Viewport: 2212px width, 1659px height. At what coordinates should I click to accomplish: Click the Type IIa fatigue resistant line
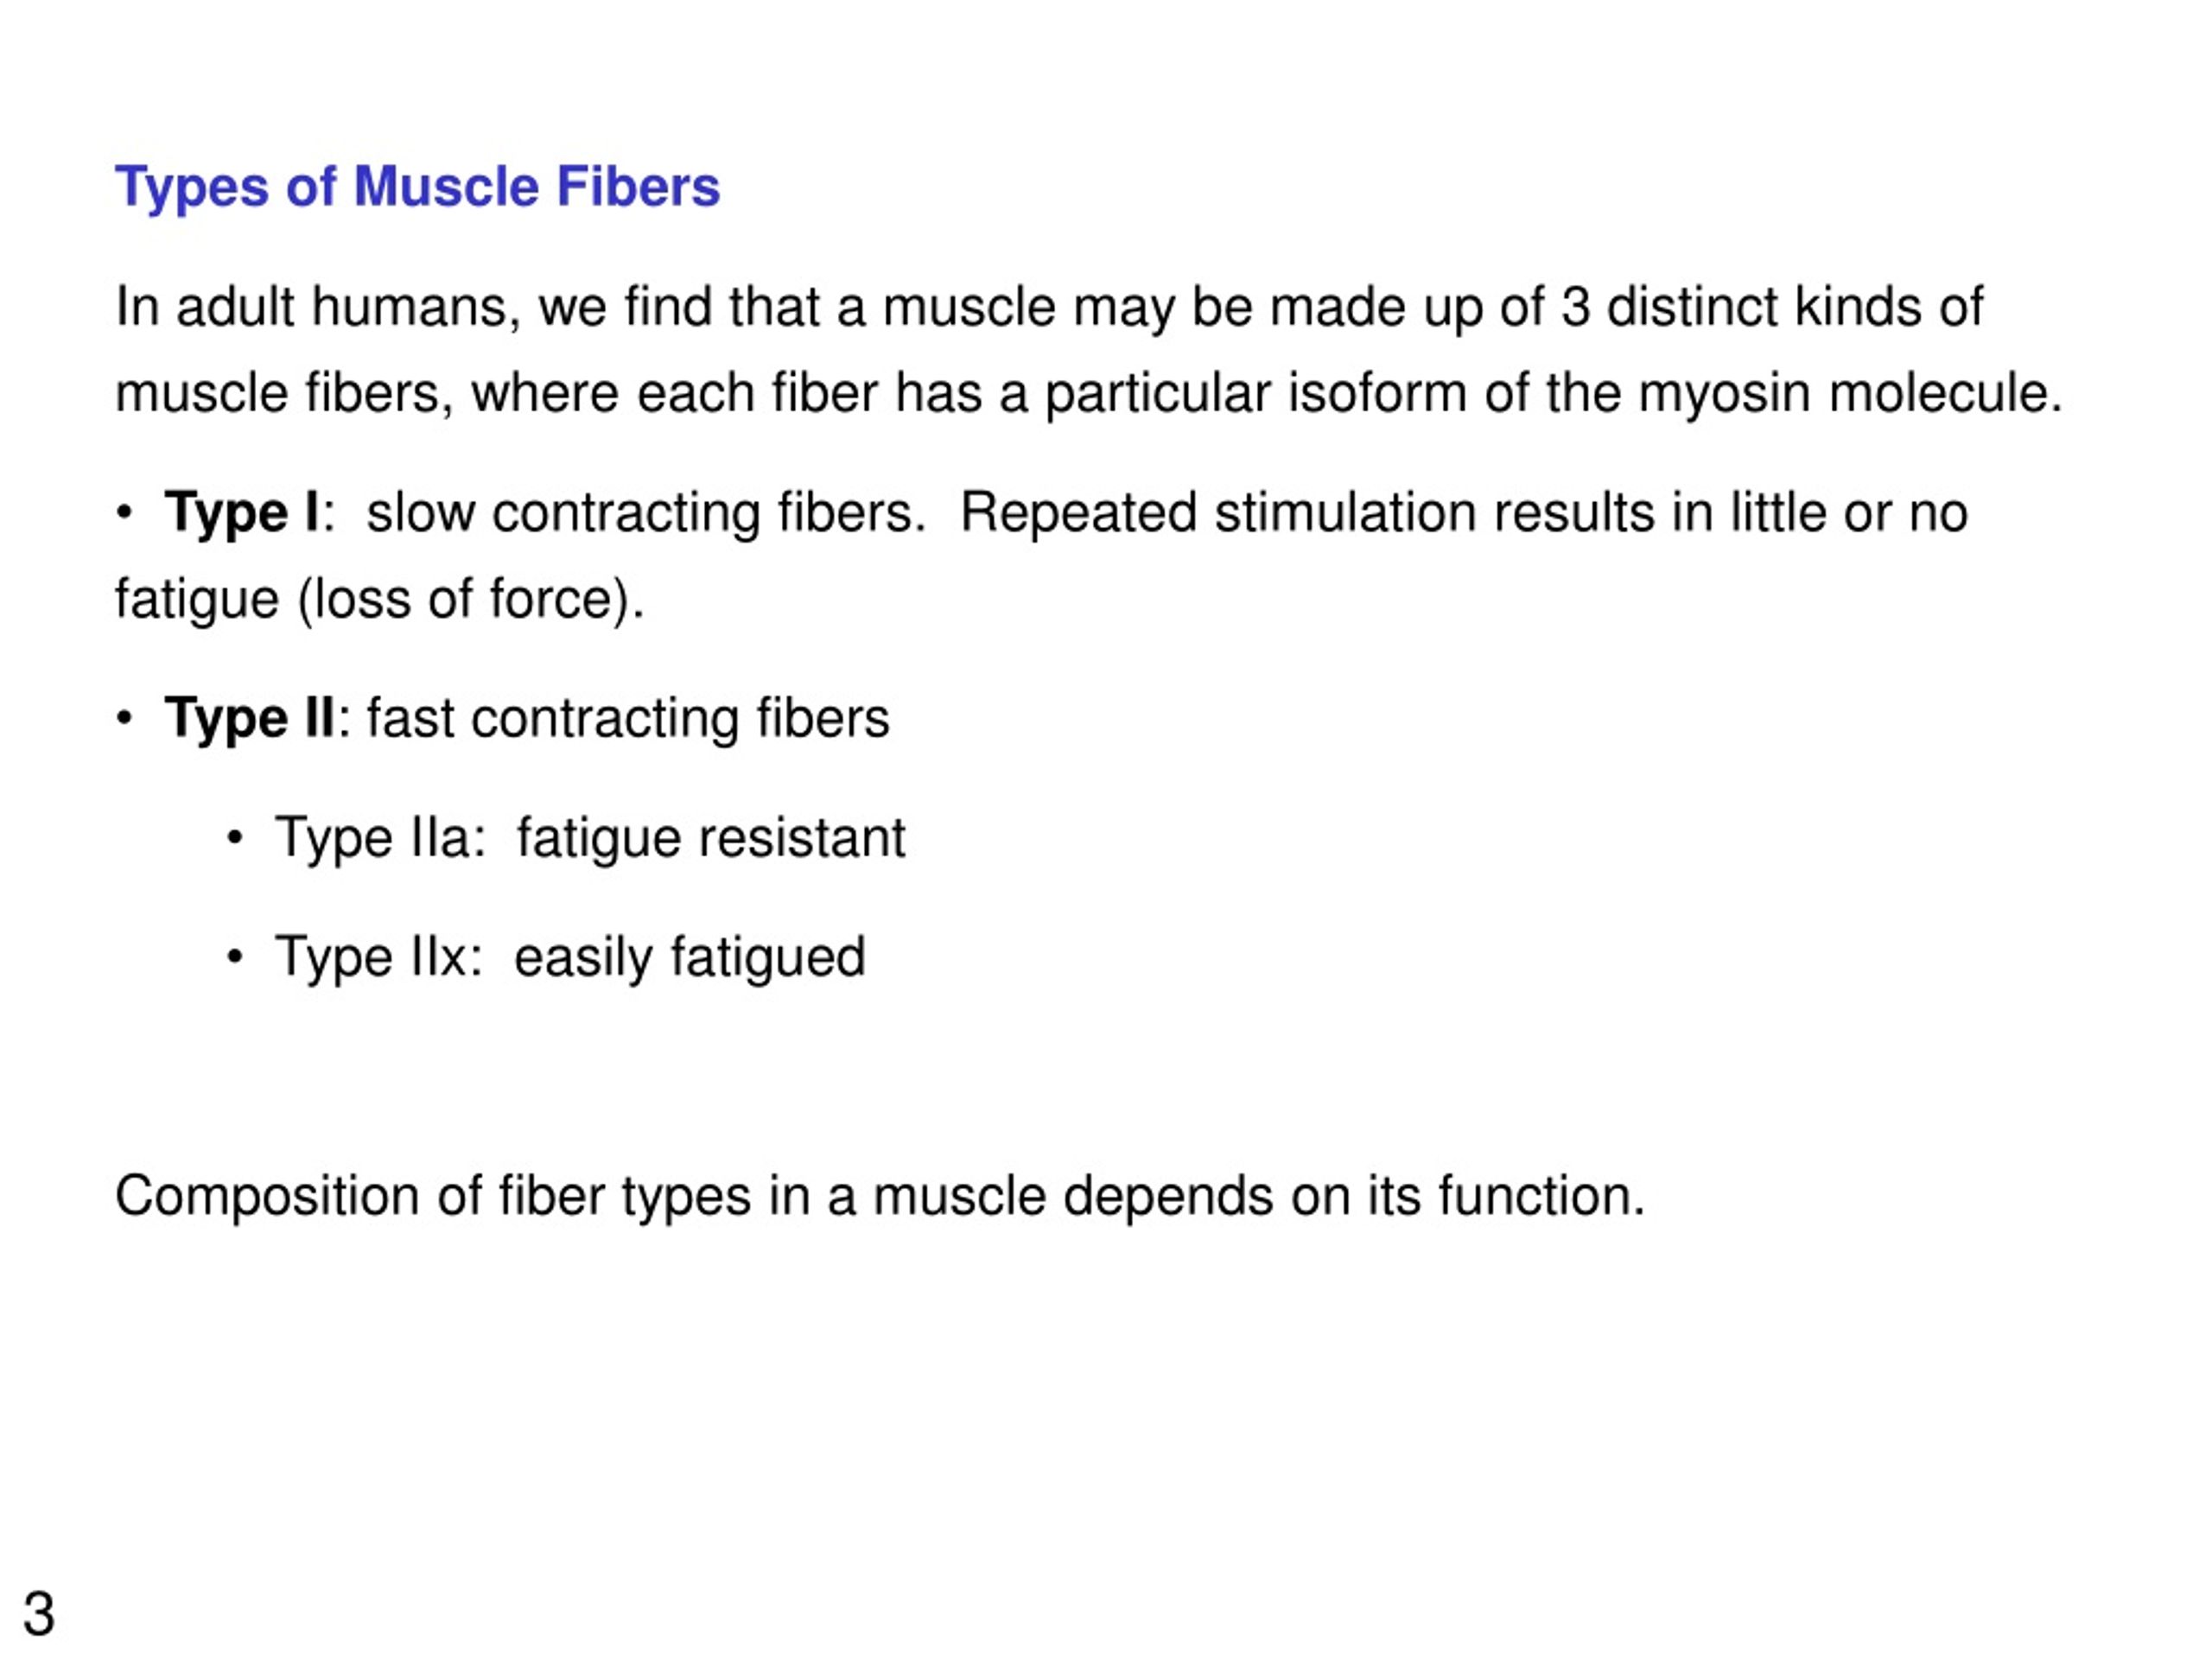click(x=590, y=838)
